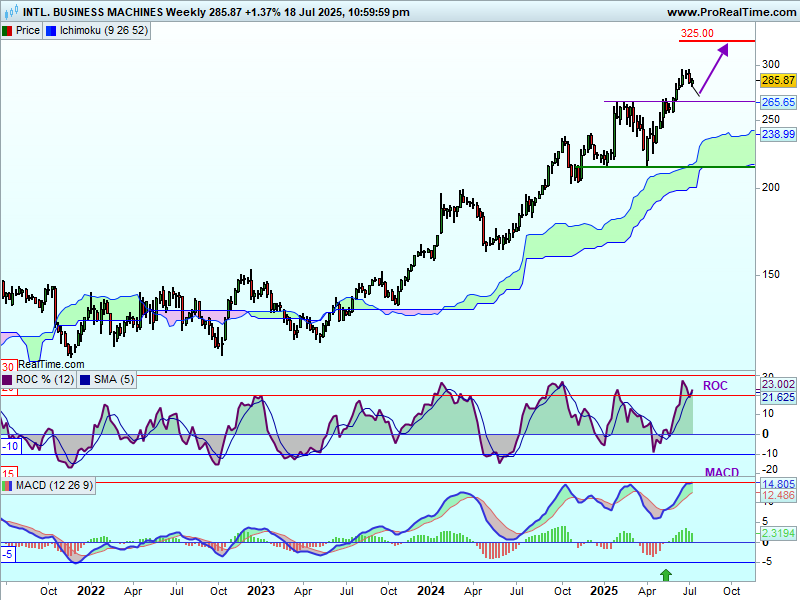Click the INTL. BUSINESS MACHINES Weekly title
The width and height of the screenshot is (800, 600).
point(114,12)
